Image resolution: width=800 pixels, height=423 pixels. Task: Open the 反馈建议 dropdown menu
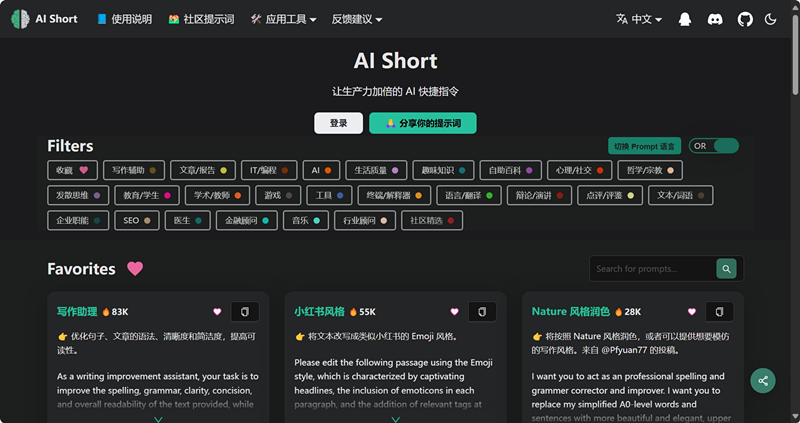(357, 19)
